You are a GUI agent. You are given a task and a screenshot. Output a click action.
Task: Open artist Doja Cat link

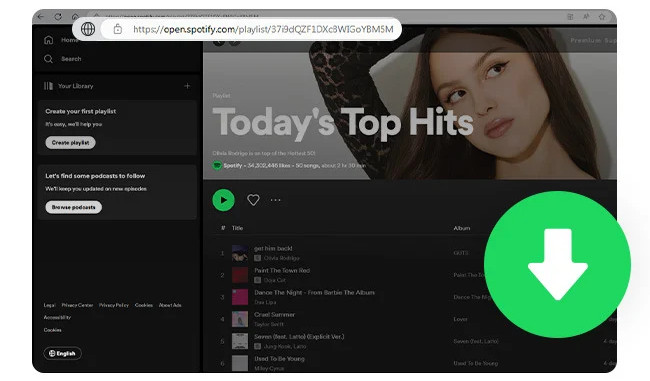tap(274, 280)
